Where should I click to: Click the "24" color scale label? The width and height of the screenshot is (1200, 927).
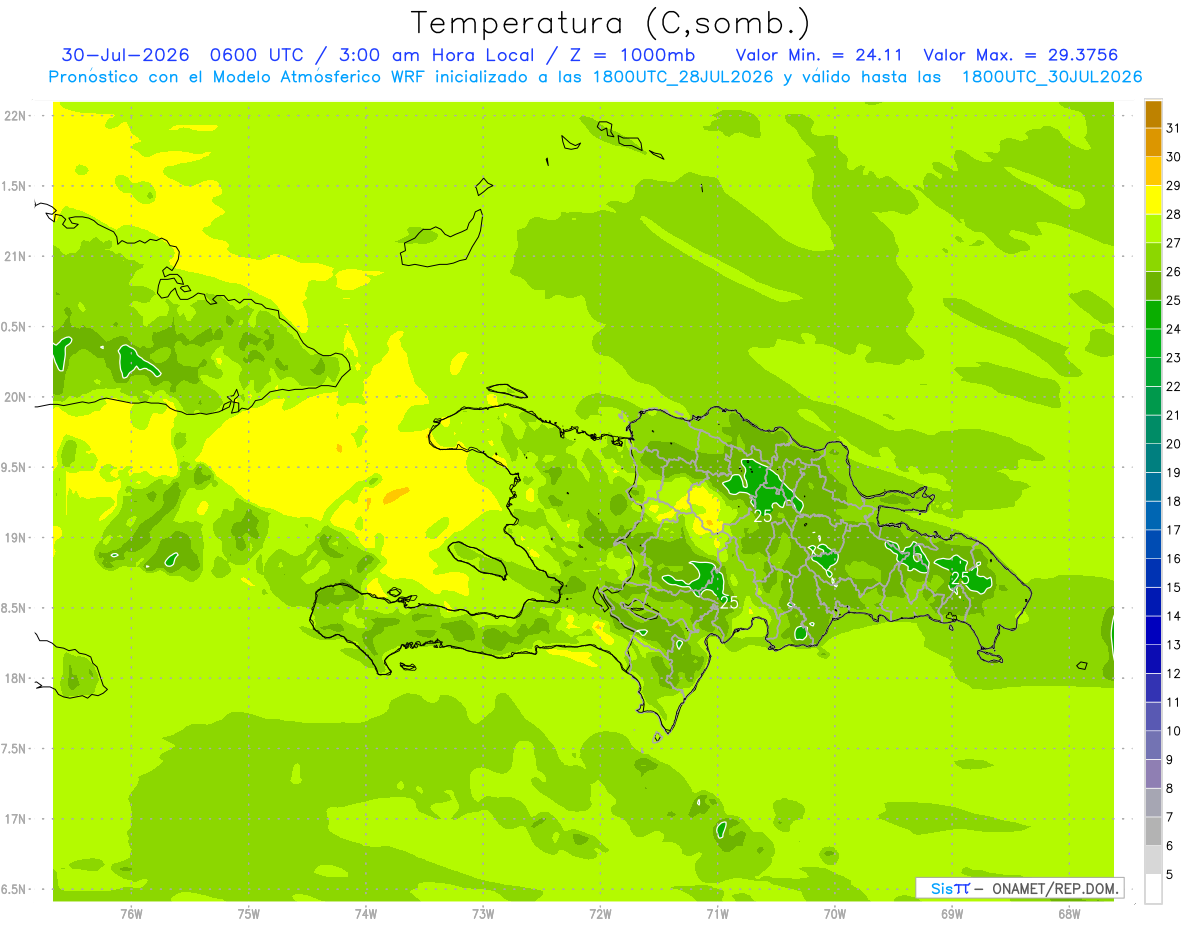pyautogui.click(x=1174, y=329)
